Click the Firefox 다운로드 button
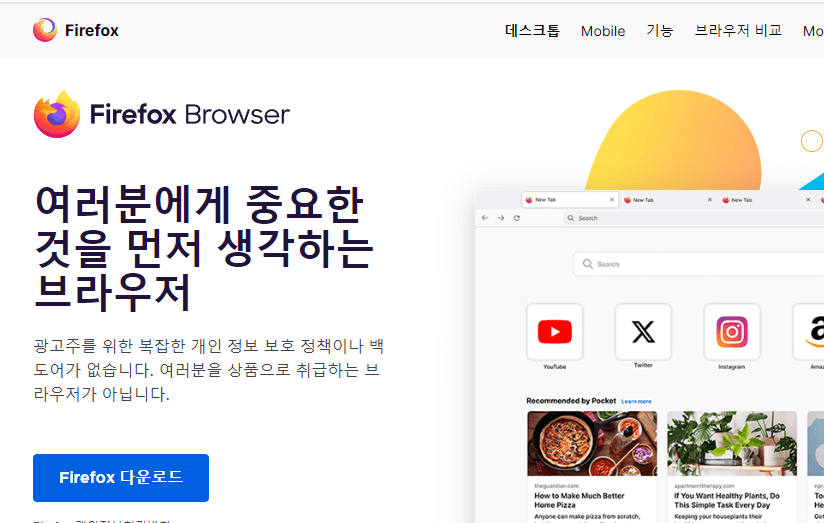The height and width of the screenshot is (523, 824). point(121,477)
